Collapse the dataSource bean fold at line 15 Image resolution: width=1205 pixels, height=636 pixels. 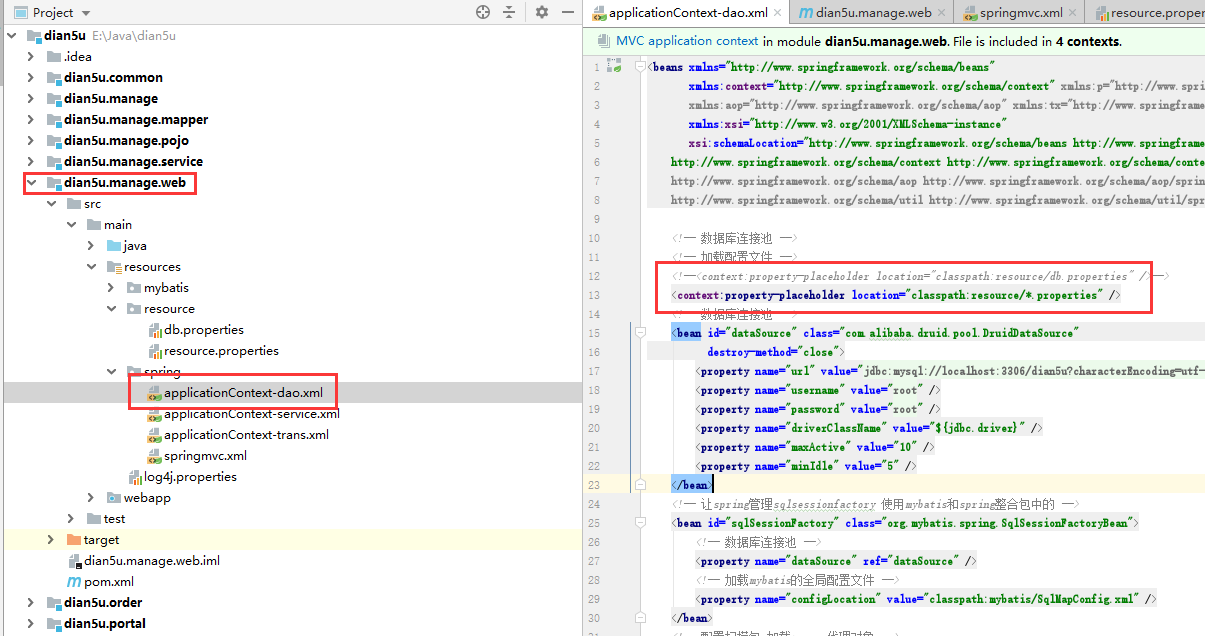point(639,332)
